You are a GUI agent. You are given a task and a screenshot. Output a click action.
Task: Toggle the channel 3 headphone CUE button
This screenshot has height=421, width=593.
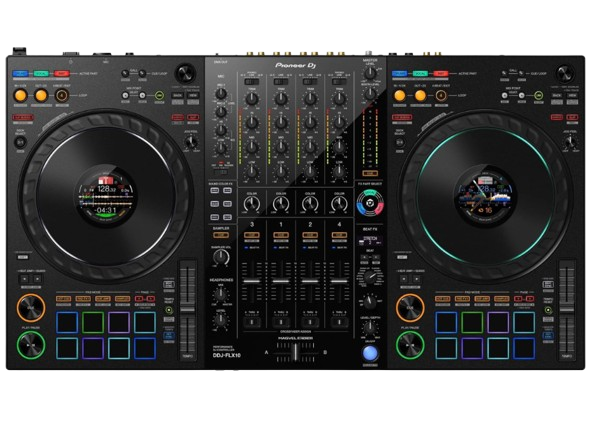point(251,235)
